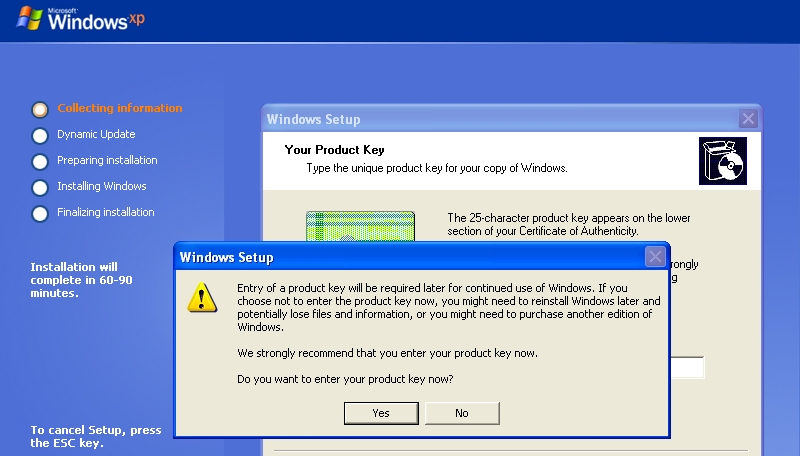Select the Preparing installation step bullet
800x456 pixels.
pos(40,162)
